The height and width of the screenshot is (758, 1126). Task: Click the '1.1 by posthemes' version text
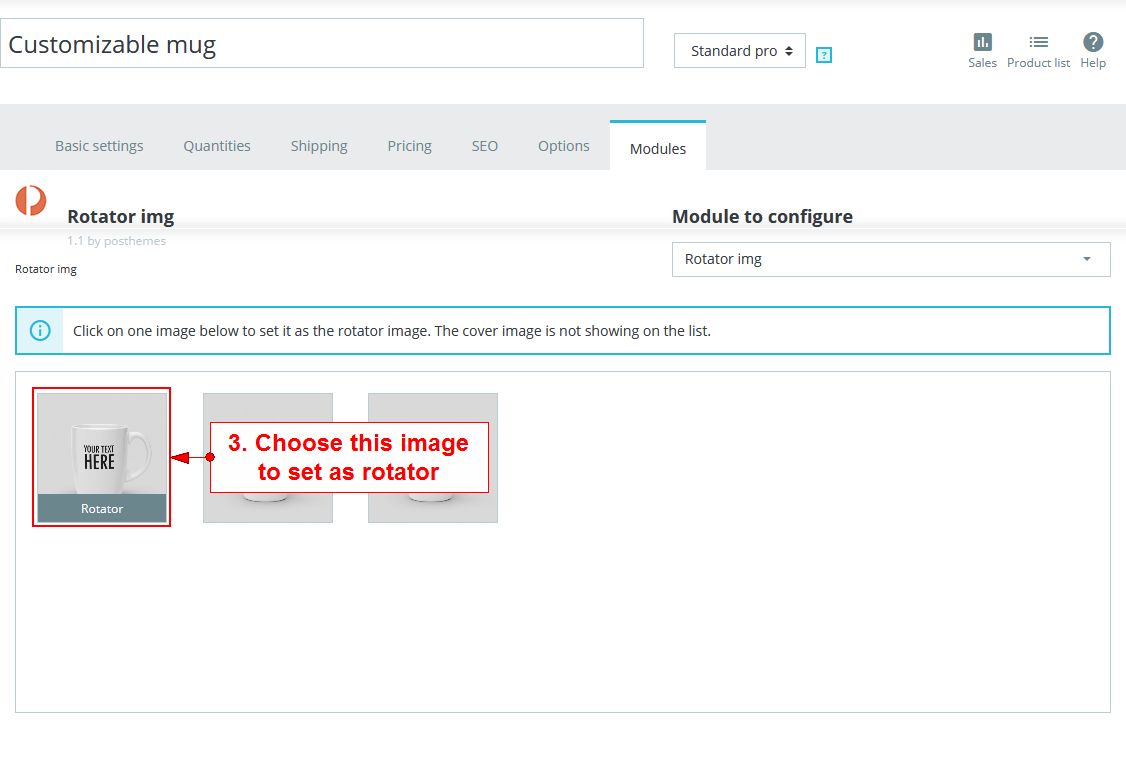tap(116, 241)
